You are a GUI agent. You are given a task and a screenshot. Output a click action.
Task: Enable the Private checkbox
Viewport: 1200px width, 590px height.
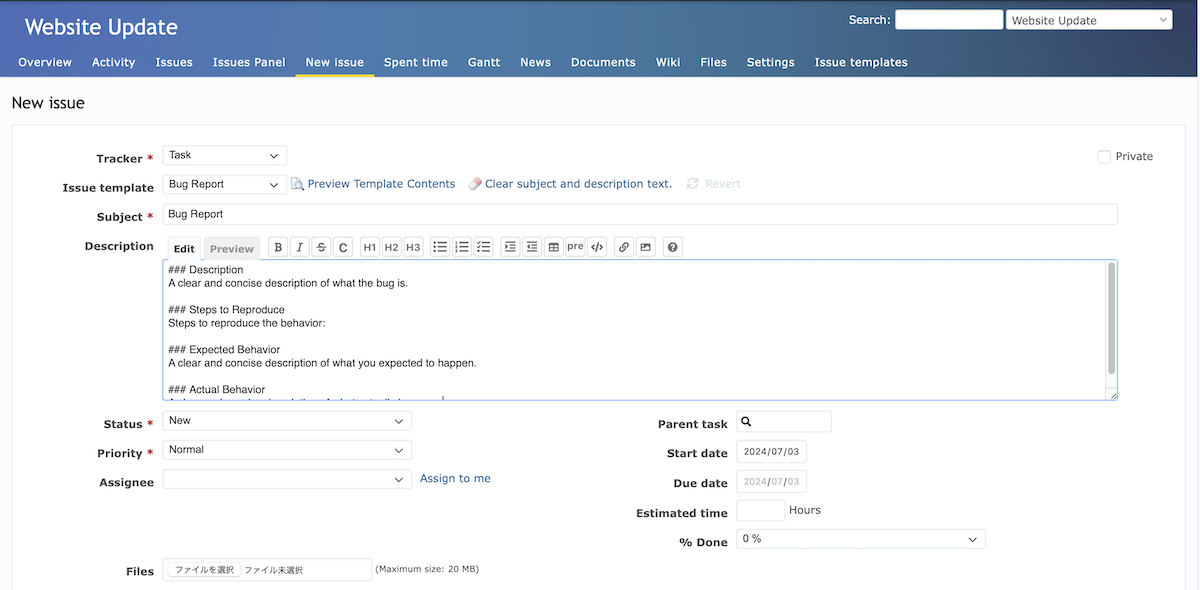coord(1103,156)
